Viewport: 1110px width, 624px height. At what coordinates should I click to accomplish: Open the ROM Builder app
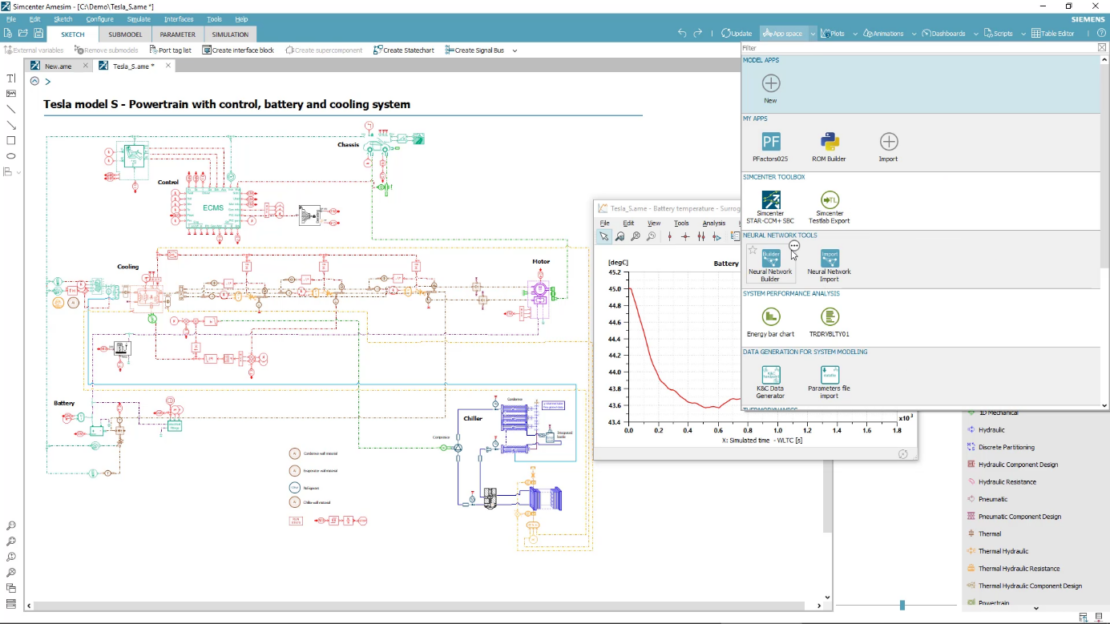829,141
